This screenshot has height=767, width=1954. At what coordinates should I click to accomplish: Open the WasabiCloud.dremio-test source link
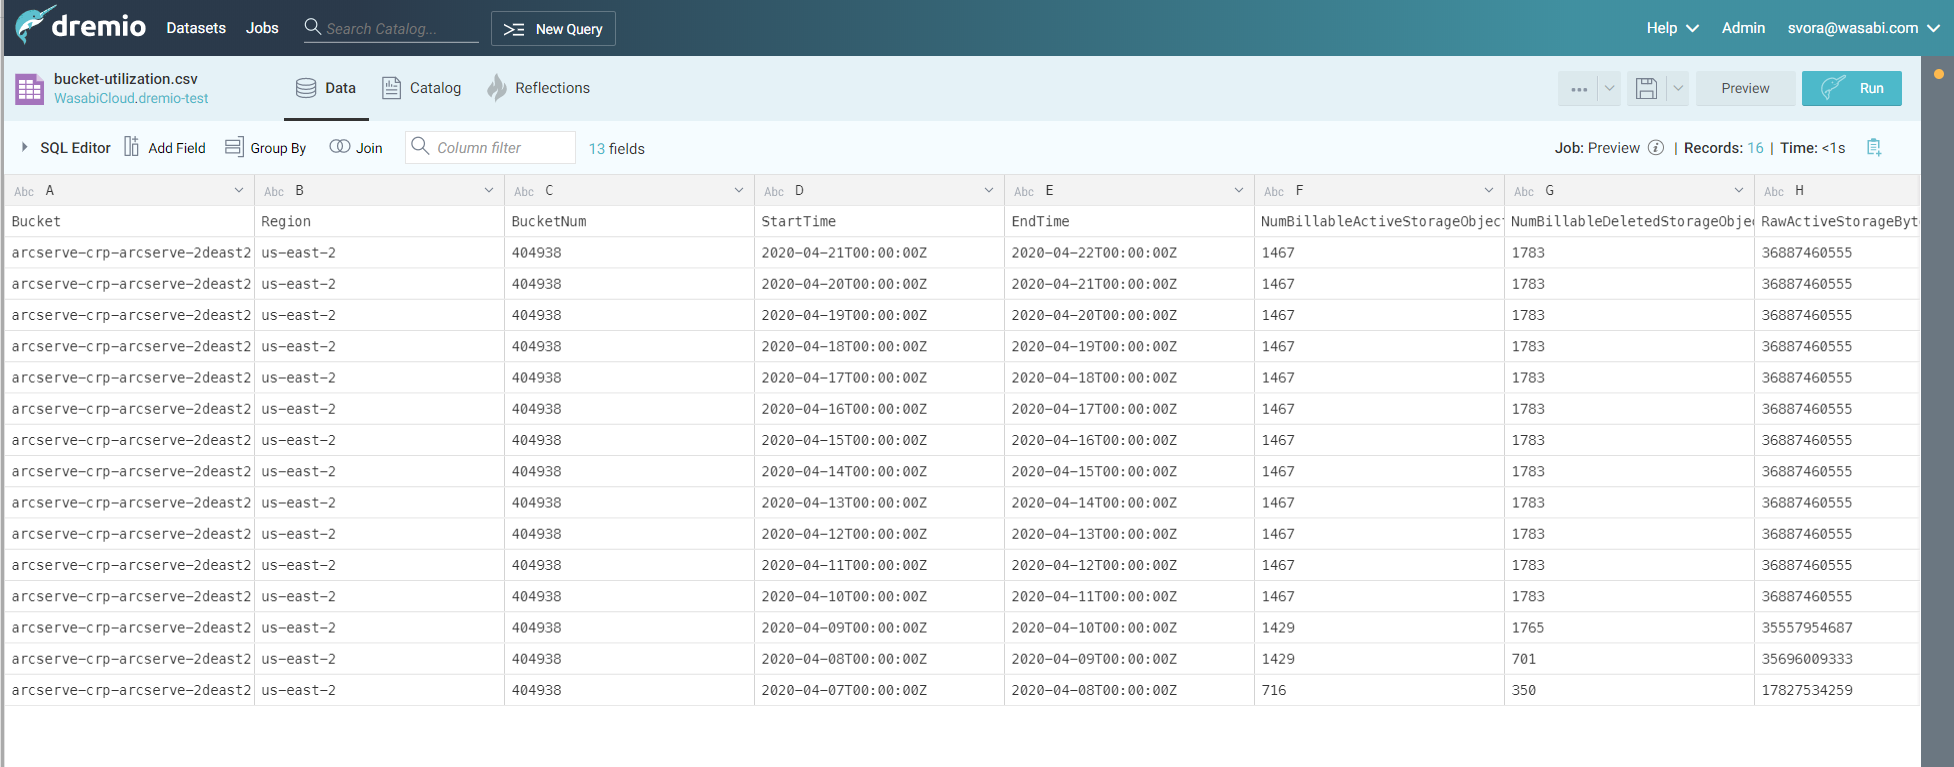tap(131, 98)
